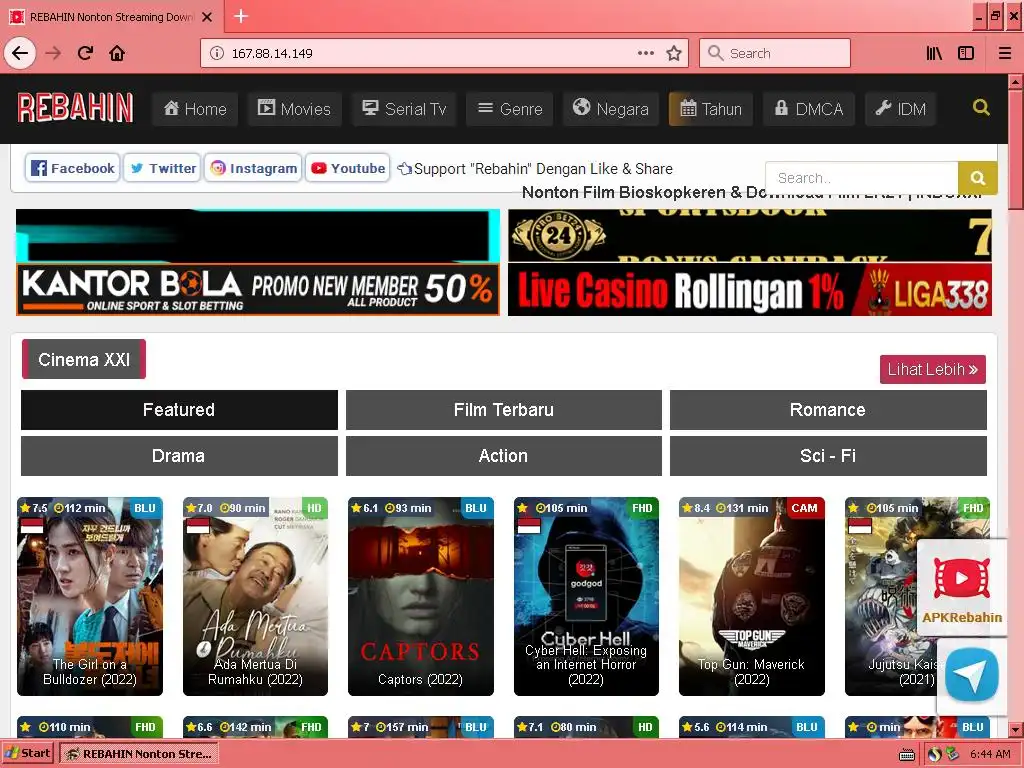
Task: Select the Film Terbaru tab
Action: [x=504, y=409]
